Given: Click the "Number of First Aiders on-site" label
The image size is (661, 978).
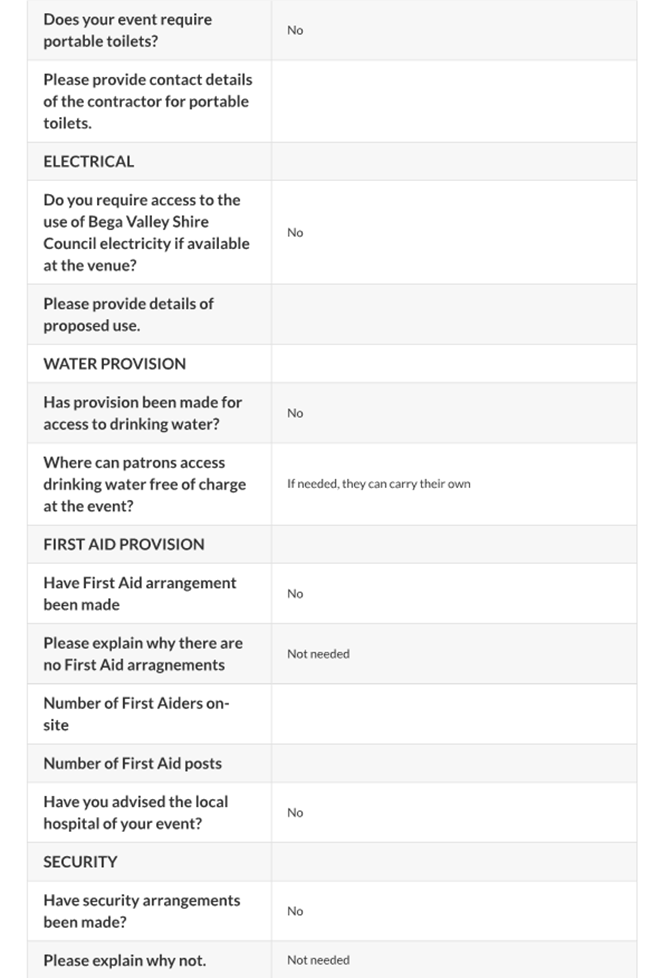Looking at the screenshot, I should click(x=135, y=714).
